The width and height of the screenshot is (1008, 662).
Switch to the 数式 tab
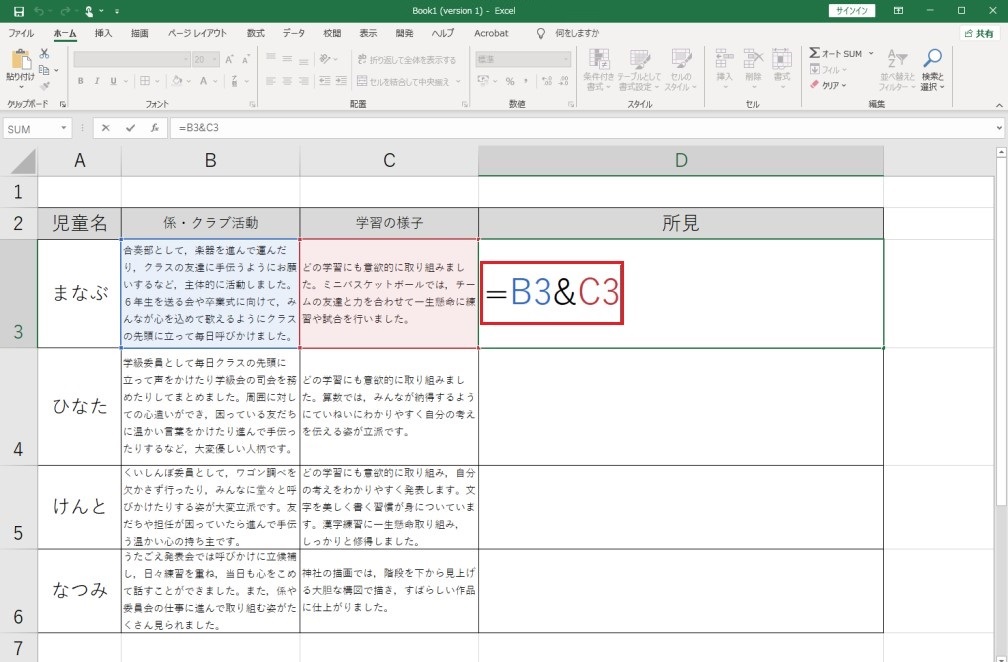pos(255,33)
